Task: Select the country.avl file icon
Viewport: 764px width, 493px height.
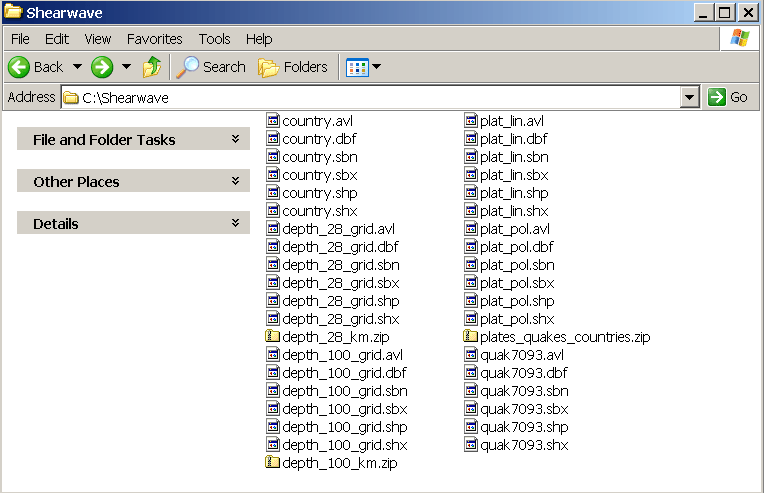Action: [273, 120]
